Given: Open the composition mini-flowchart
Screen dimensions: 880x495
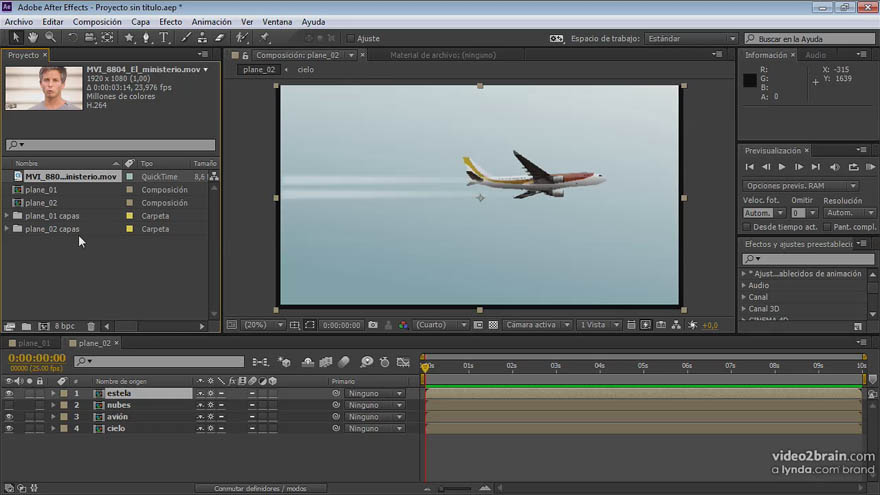Looking at the screenshot, I should [260, 362].
